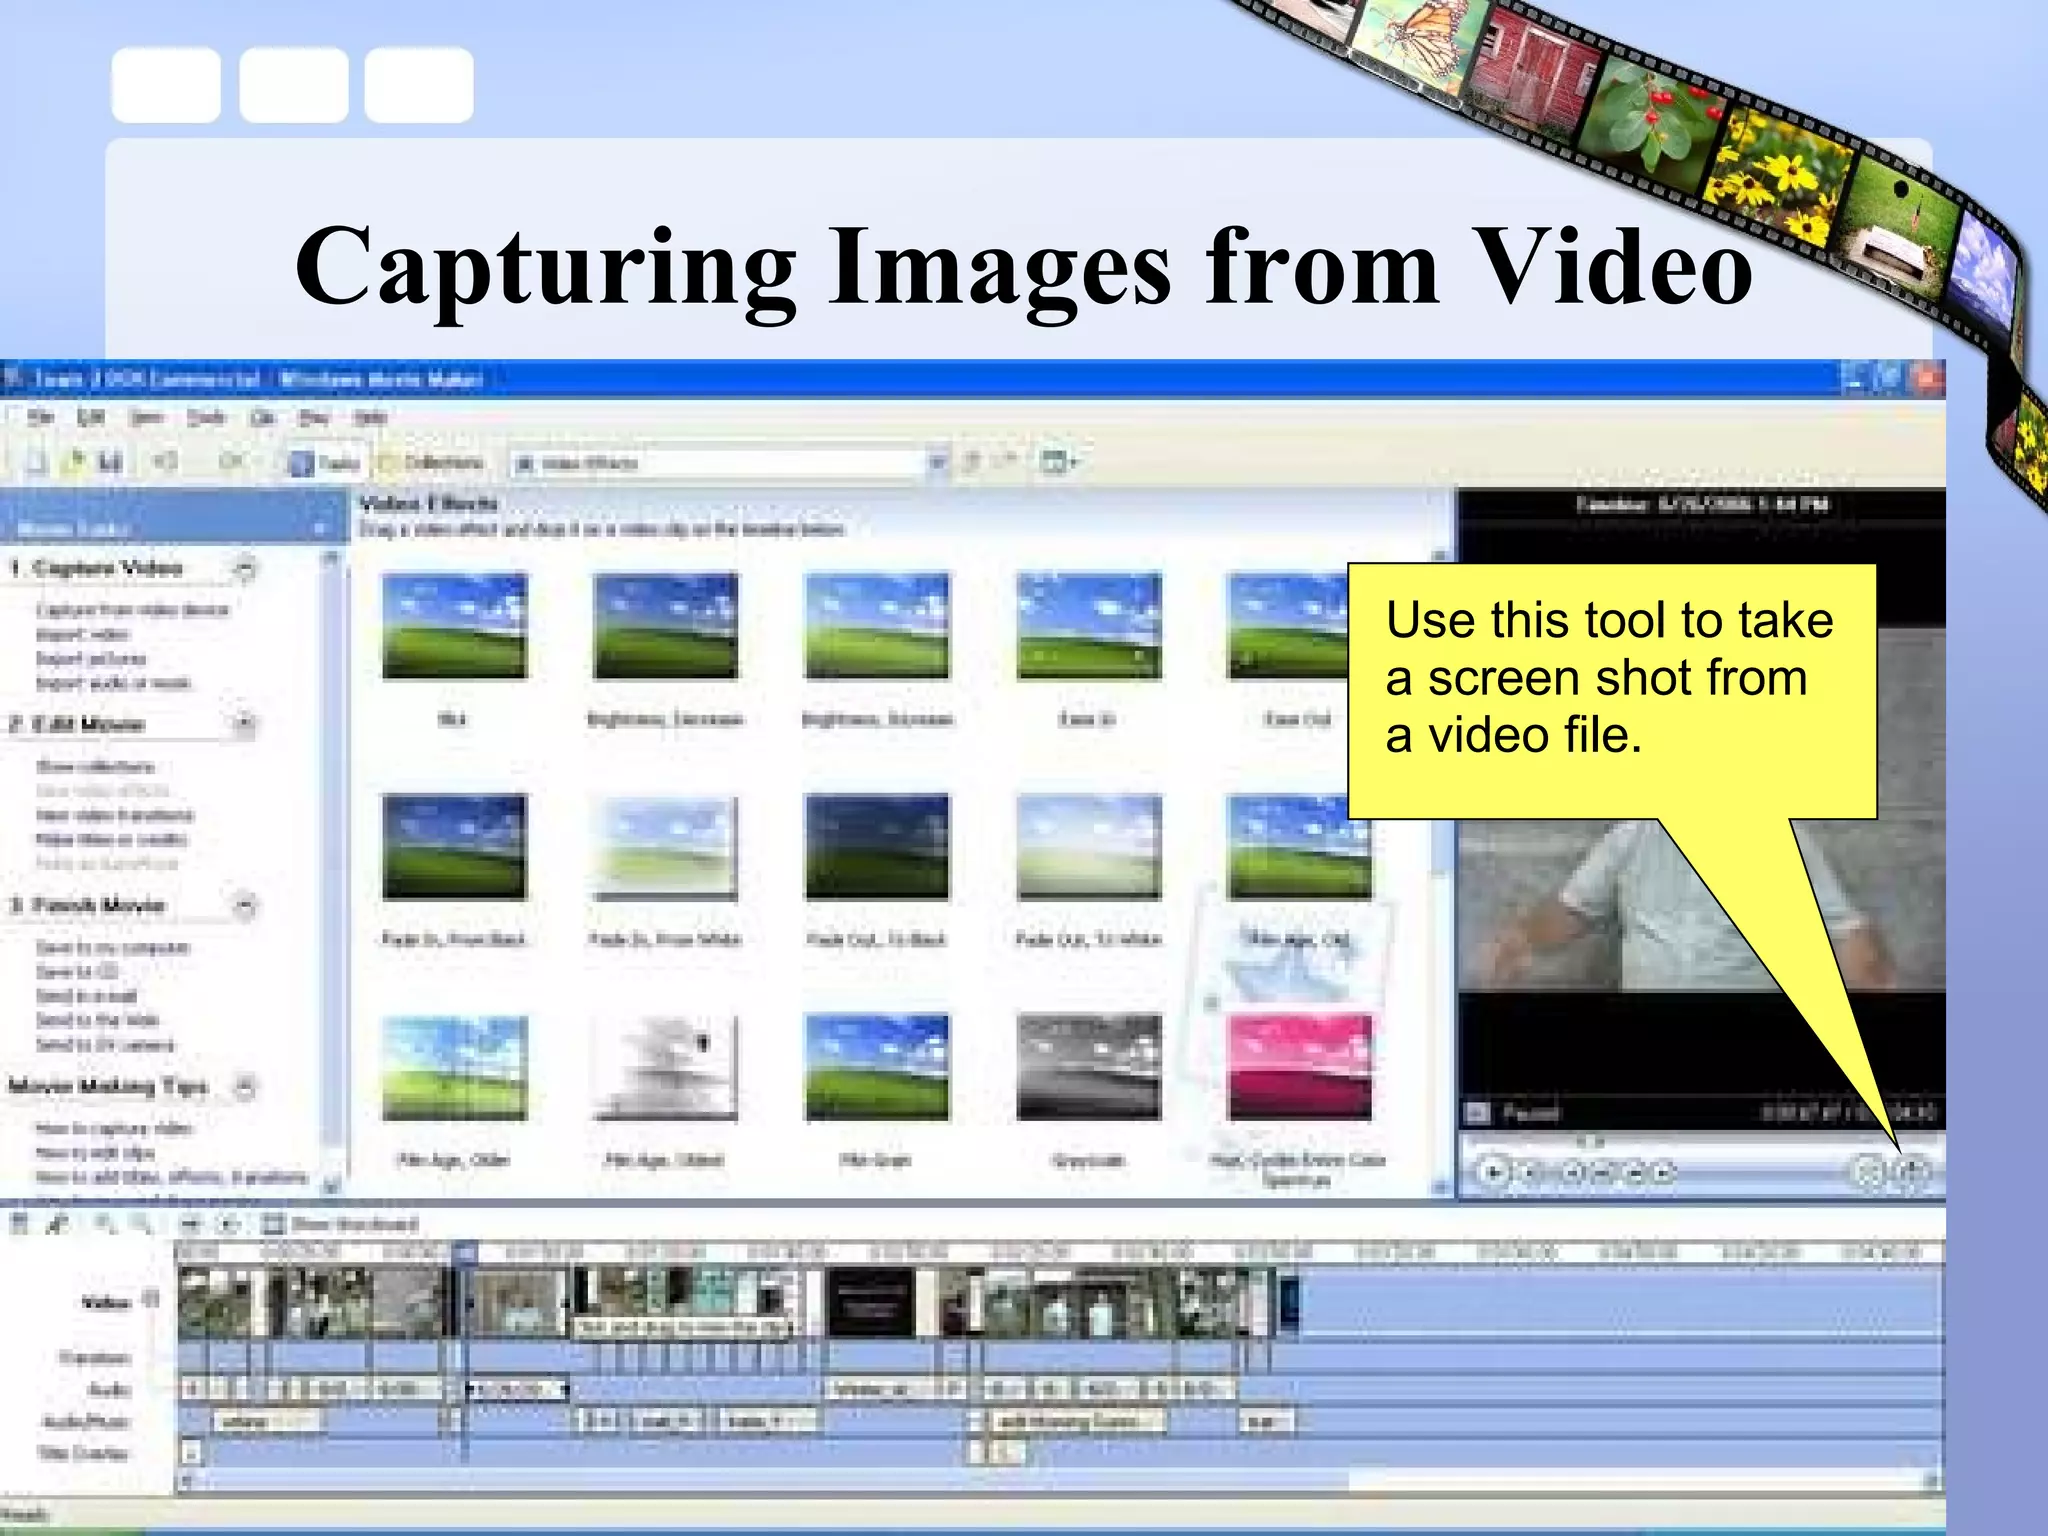
Task: Open the Clip menu
Action: click(262, 416)
